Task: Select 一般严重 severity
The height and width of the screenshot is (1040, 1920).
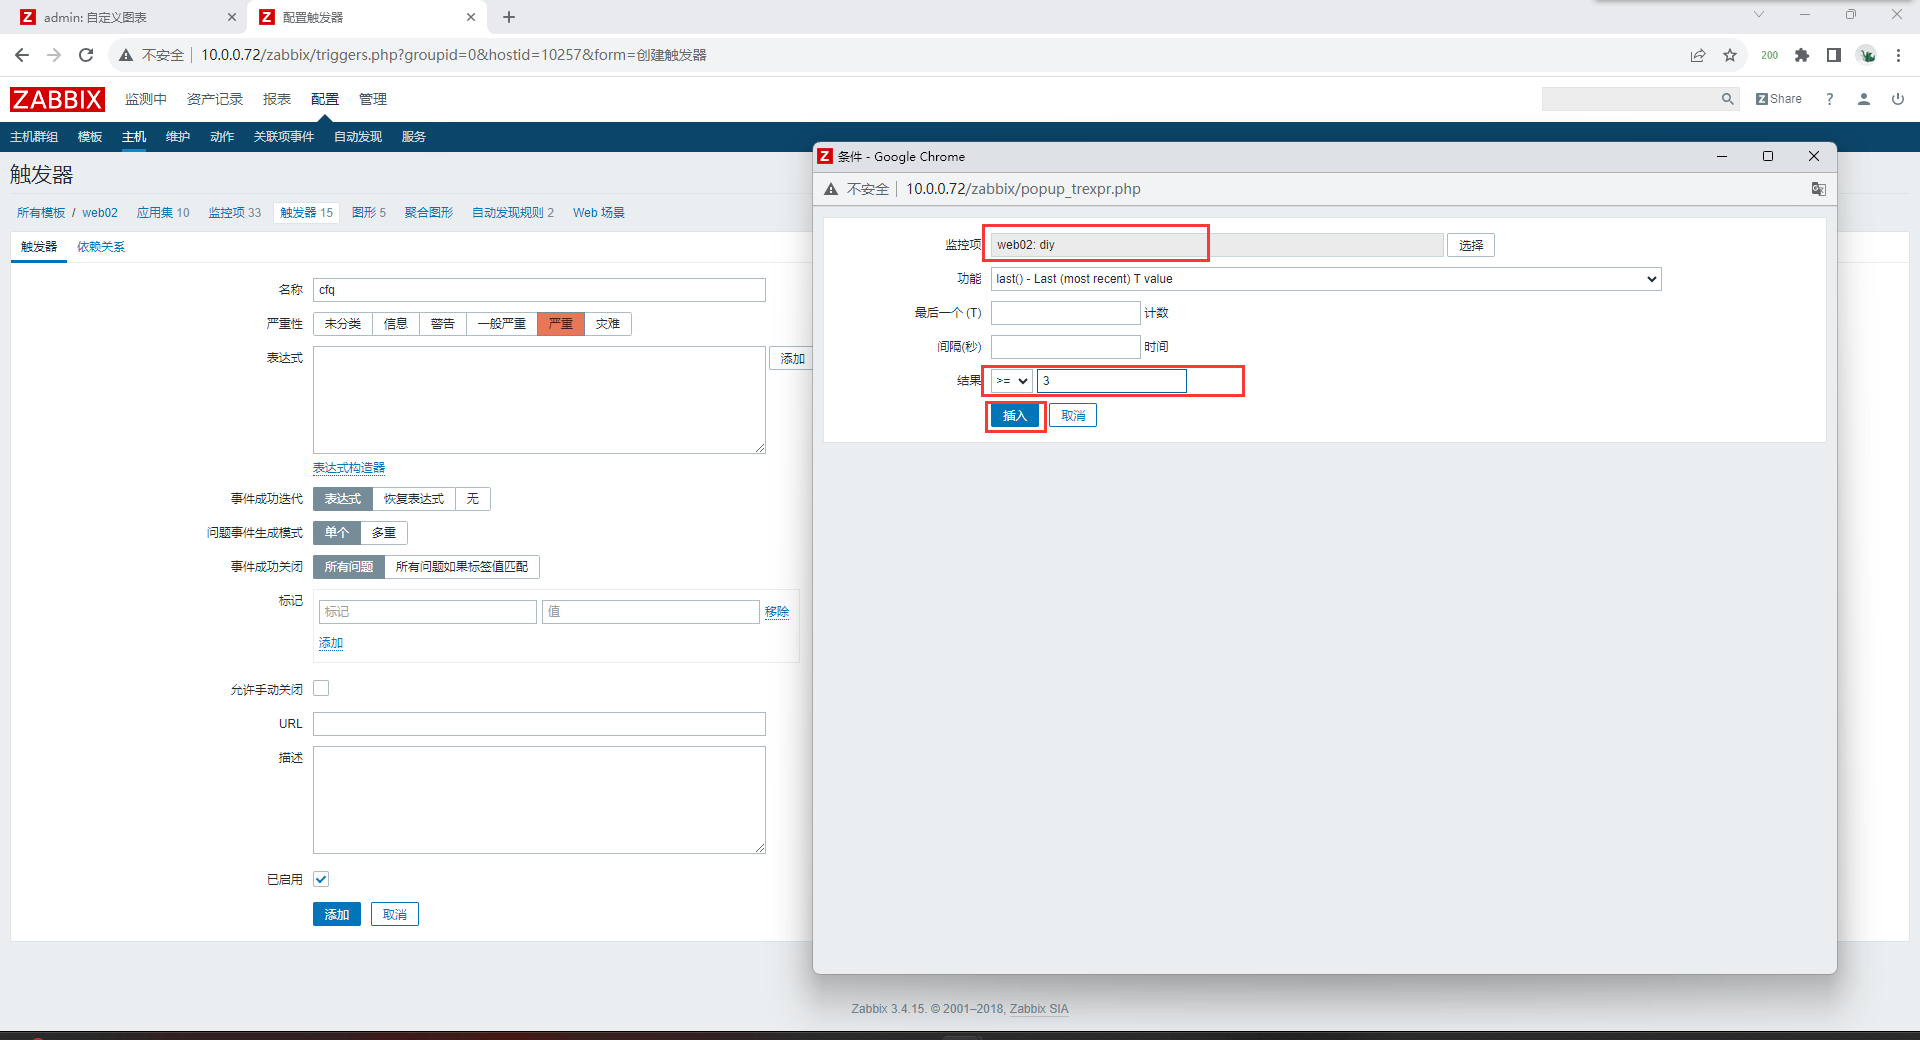Action: (502, 324)
